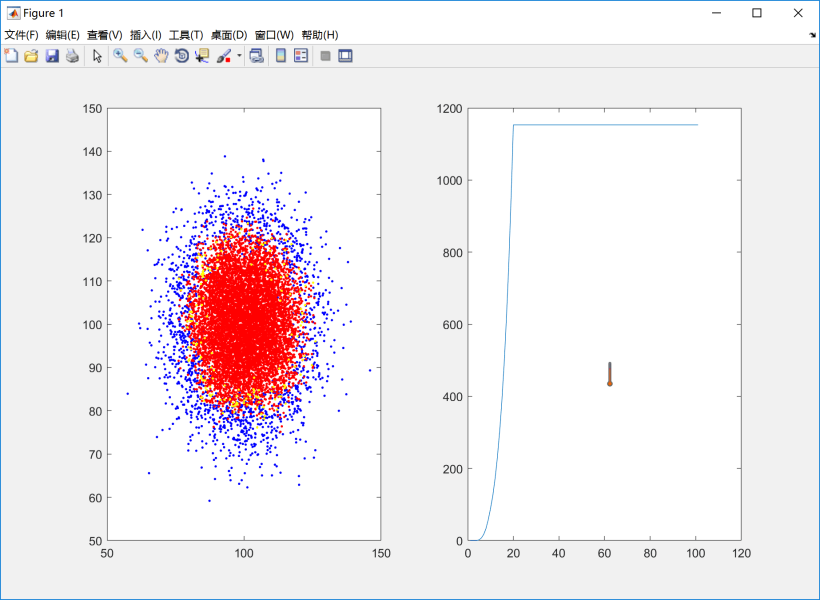Click the MATLAB logo in title bar
The height and width of the screenshot is (600, 820).
pos(14,13)
